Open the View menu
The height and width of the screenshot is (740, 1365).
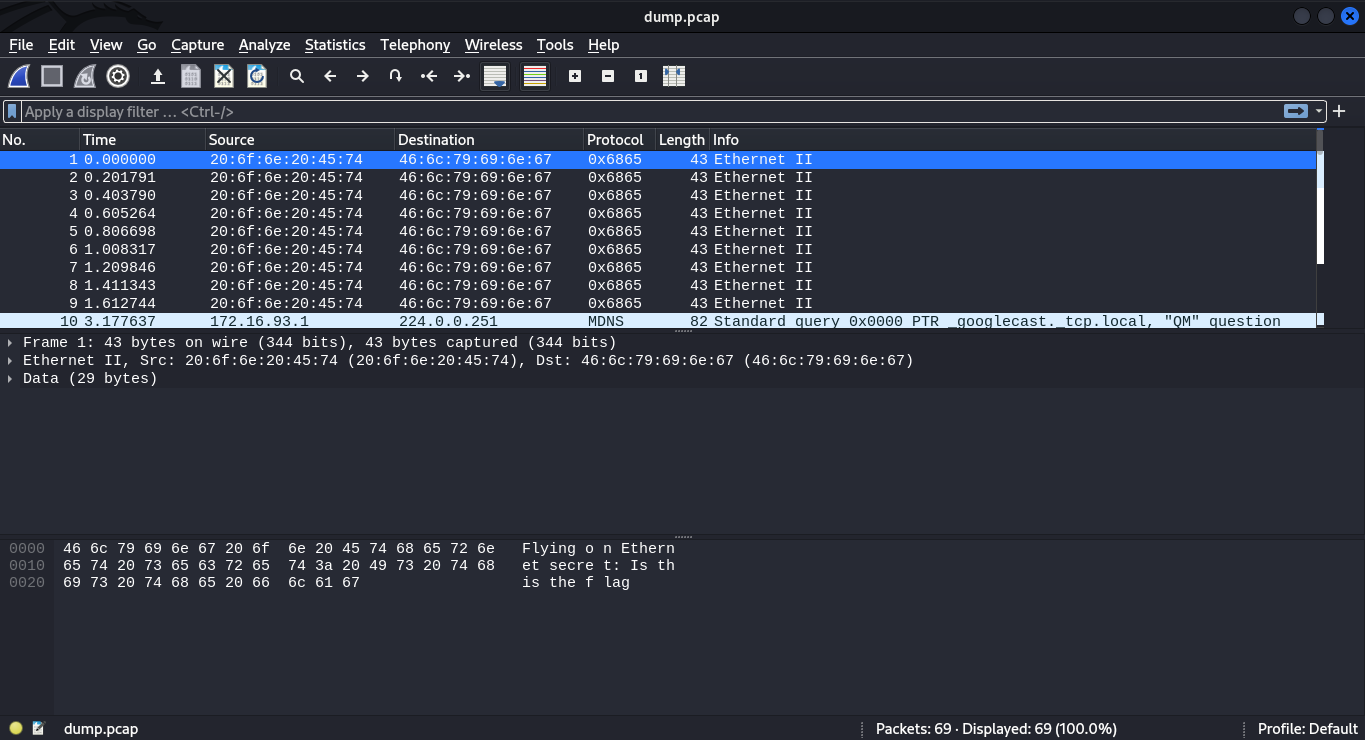point(106,45)
